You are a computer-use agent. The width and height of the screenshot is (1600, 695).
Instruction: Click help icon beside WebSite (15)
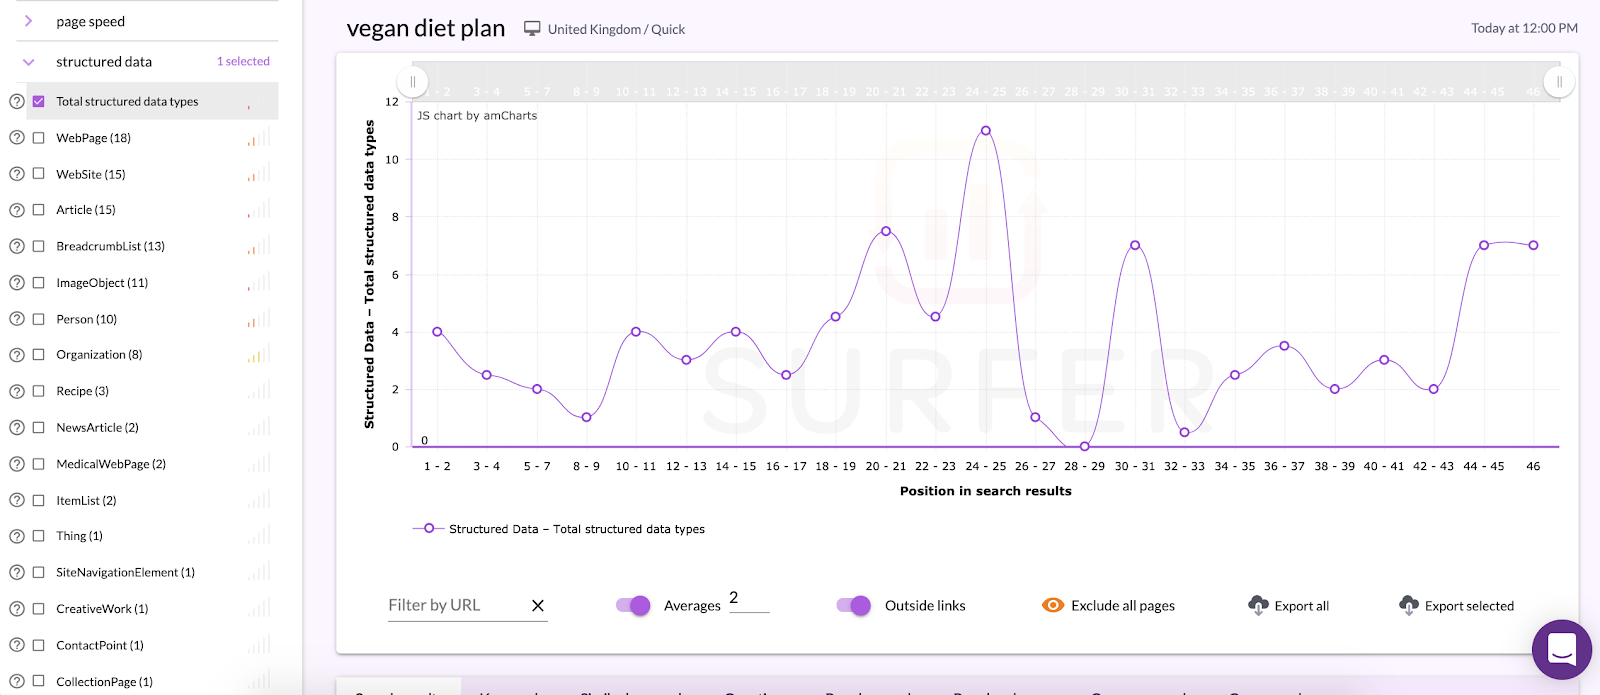click(17, 174)
